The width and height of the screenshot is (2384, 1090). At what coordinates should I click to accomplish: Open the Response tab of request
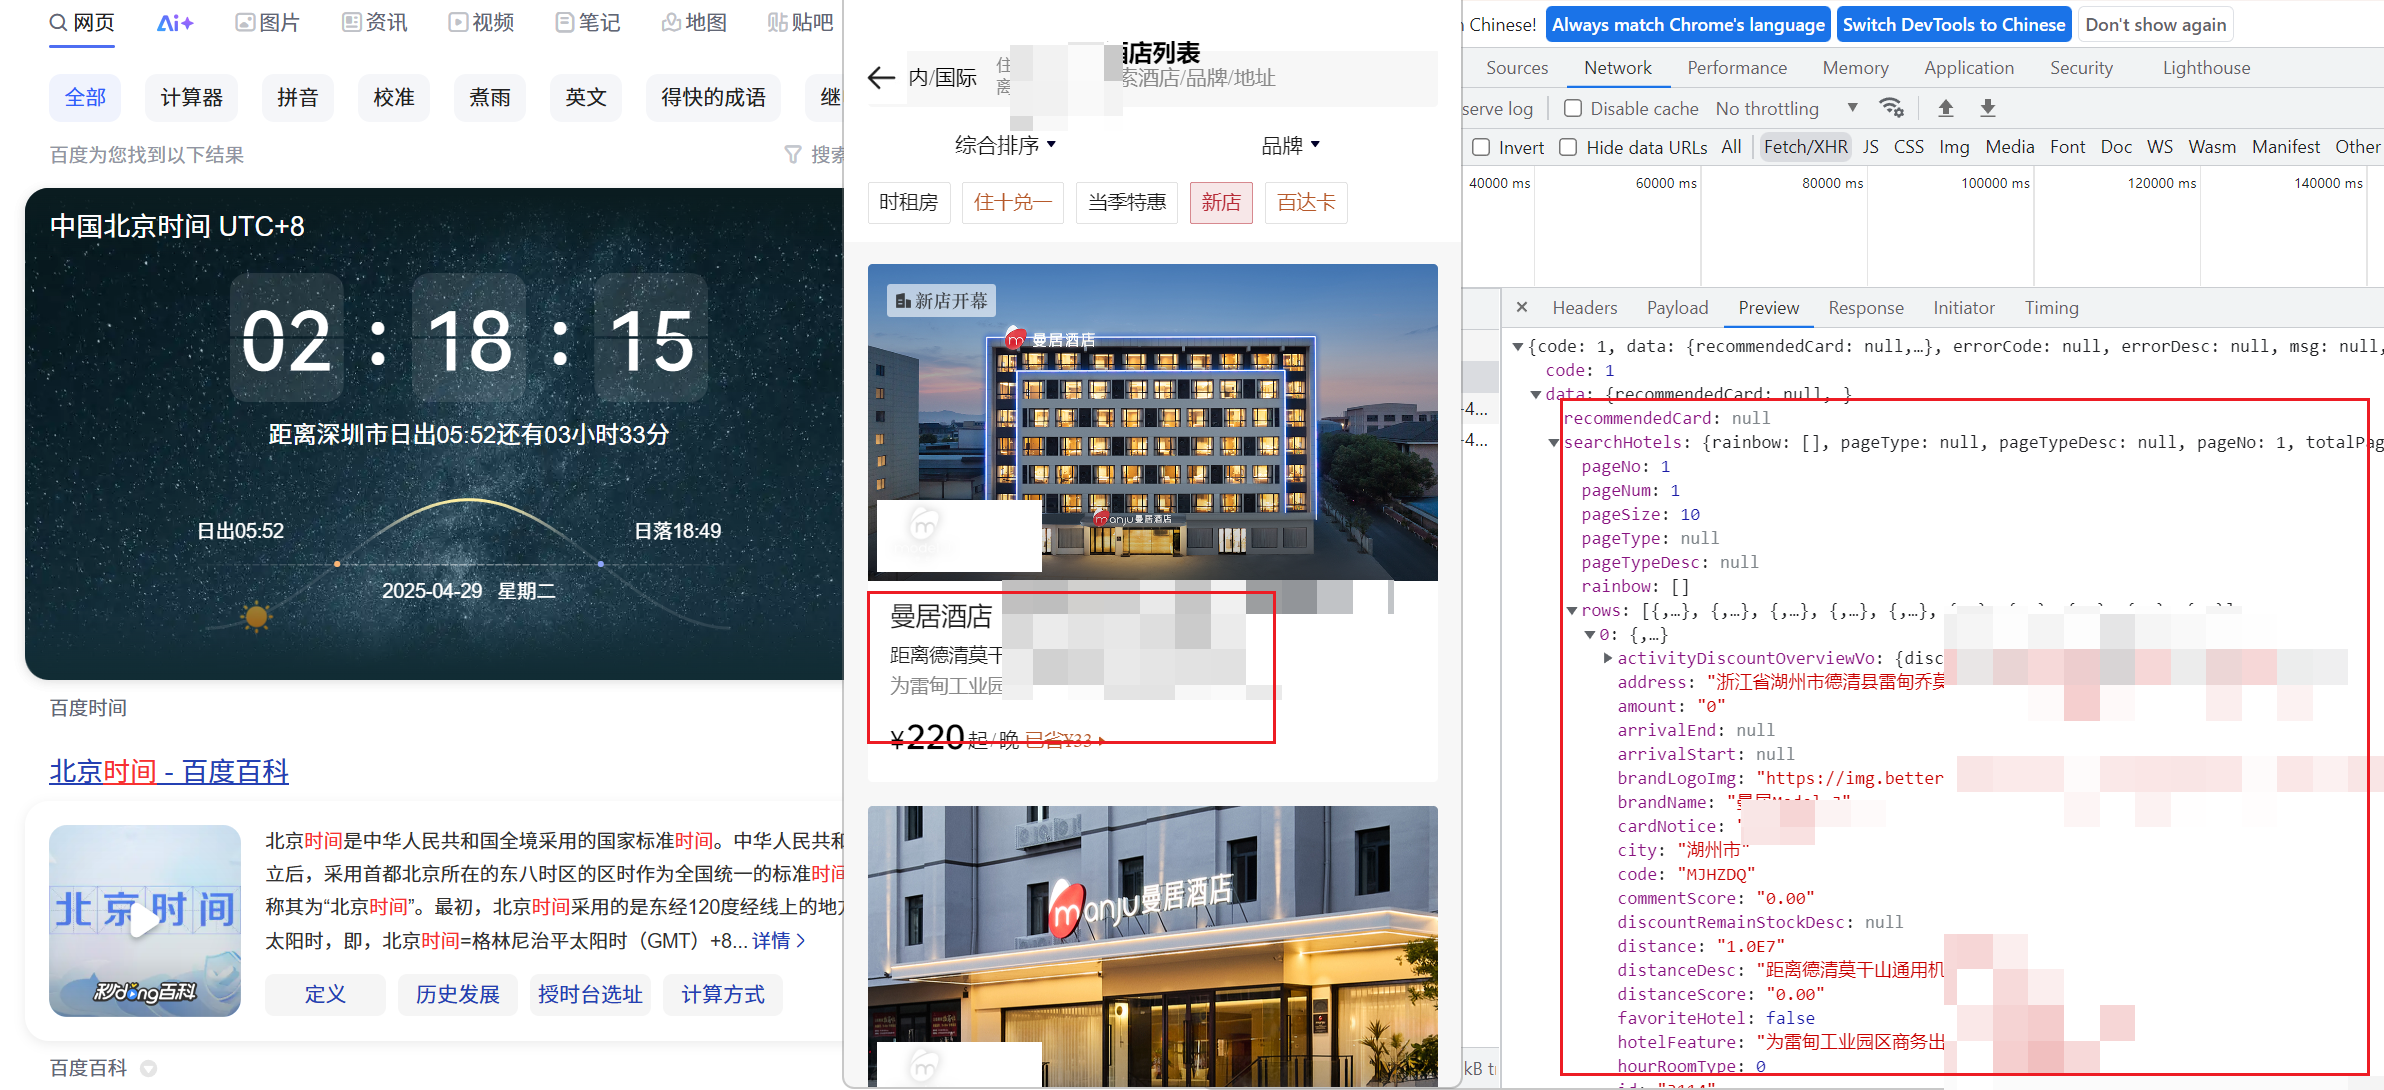[1865, 308]
